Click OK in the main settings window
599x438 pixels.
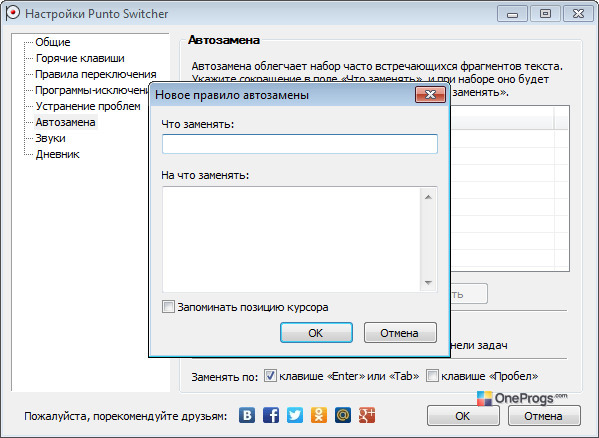click(x=463, y=415)
